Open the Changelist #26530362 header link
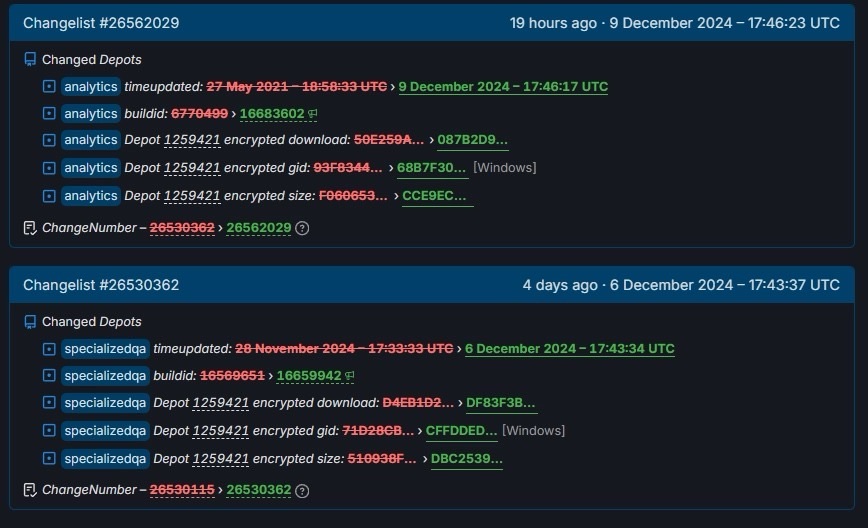 tap(101, 285)
